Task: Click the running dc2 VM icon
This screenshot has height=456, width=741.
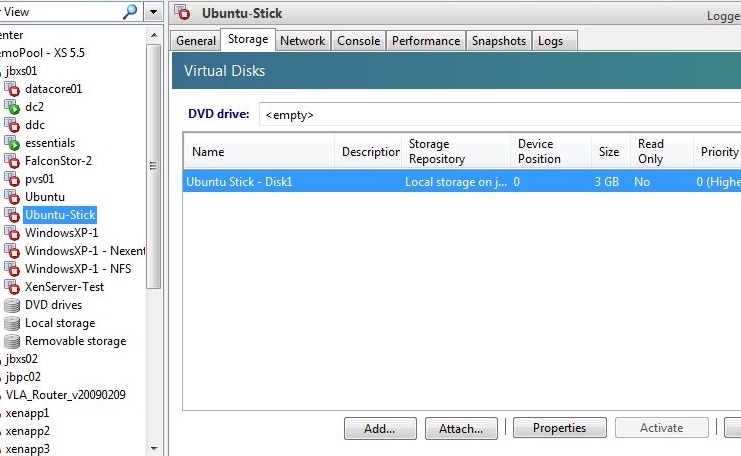Action: click(x=12, y=107)
